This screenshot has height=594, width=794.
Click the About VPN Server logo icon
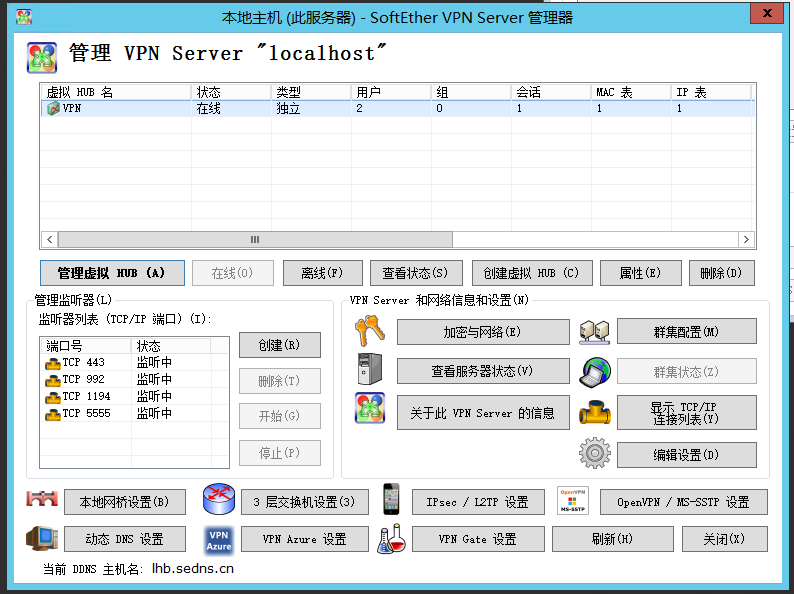point(370,408)
